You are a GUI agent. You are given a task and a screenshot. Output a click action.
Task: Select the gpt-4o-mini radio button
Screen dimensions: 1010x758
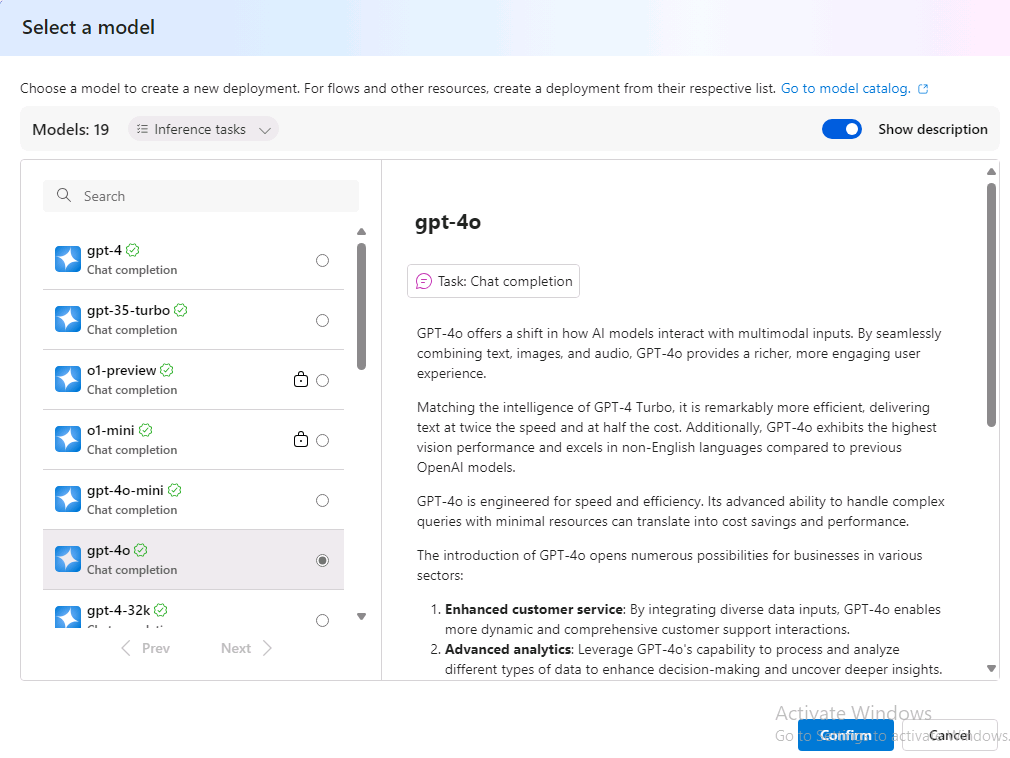(x=323, y=500)
